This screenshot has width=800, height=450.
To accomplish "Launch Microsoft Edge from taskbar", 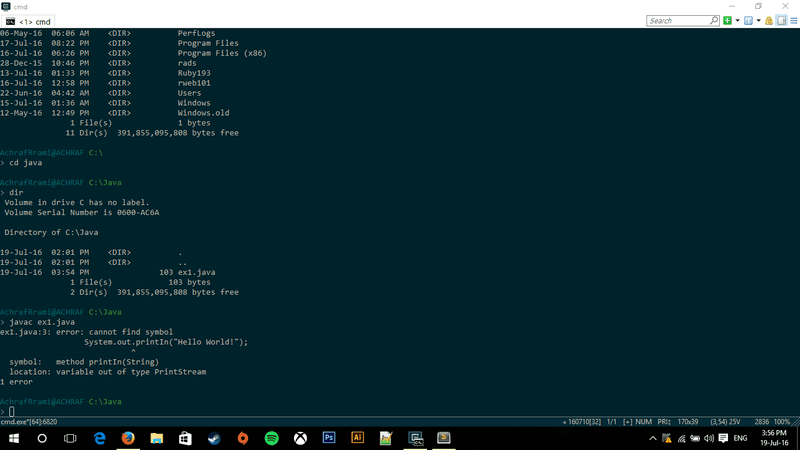I will 99,438.
